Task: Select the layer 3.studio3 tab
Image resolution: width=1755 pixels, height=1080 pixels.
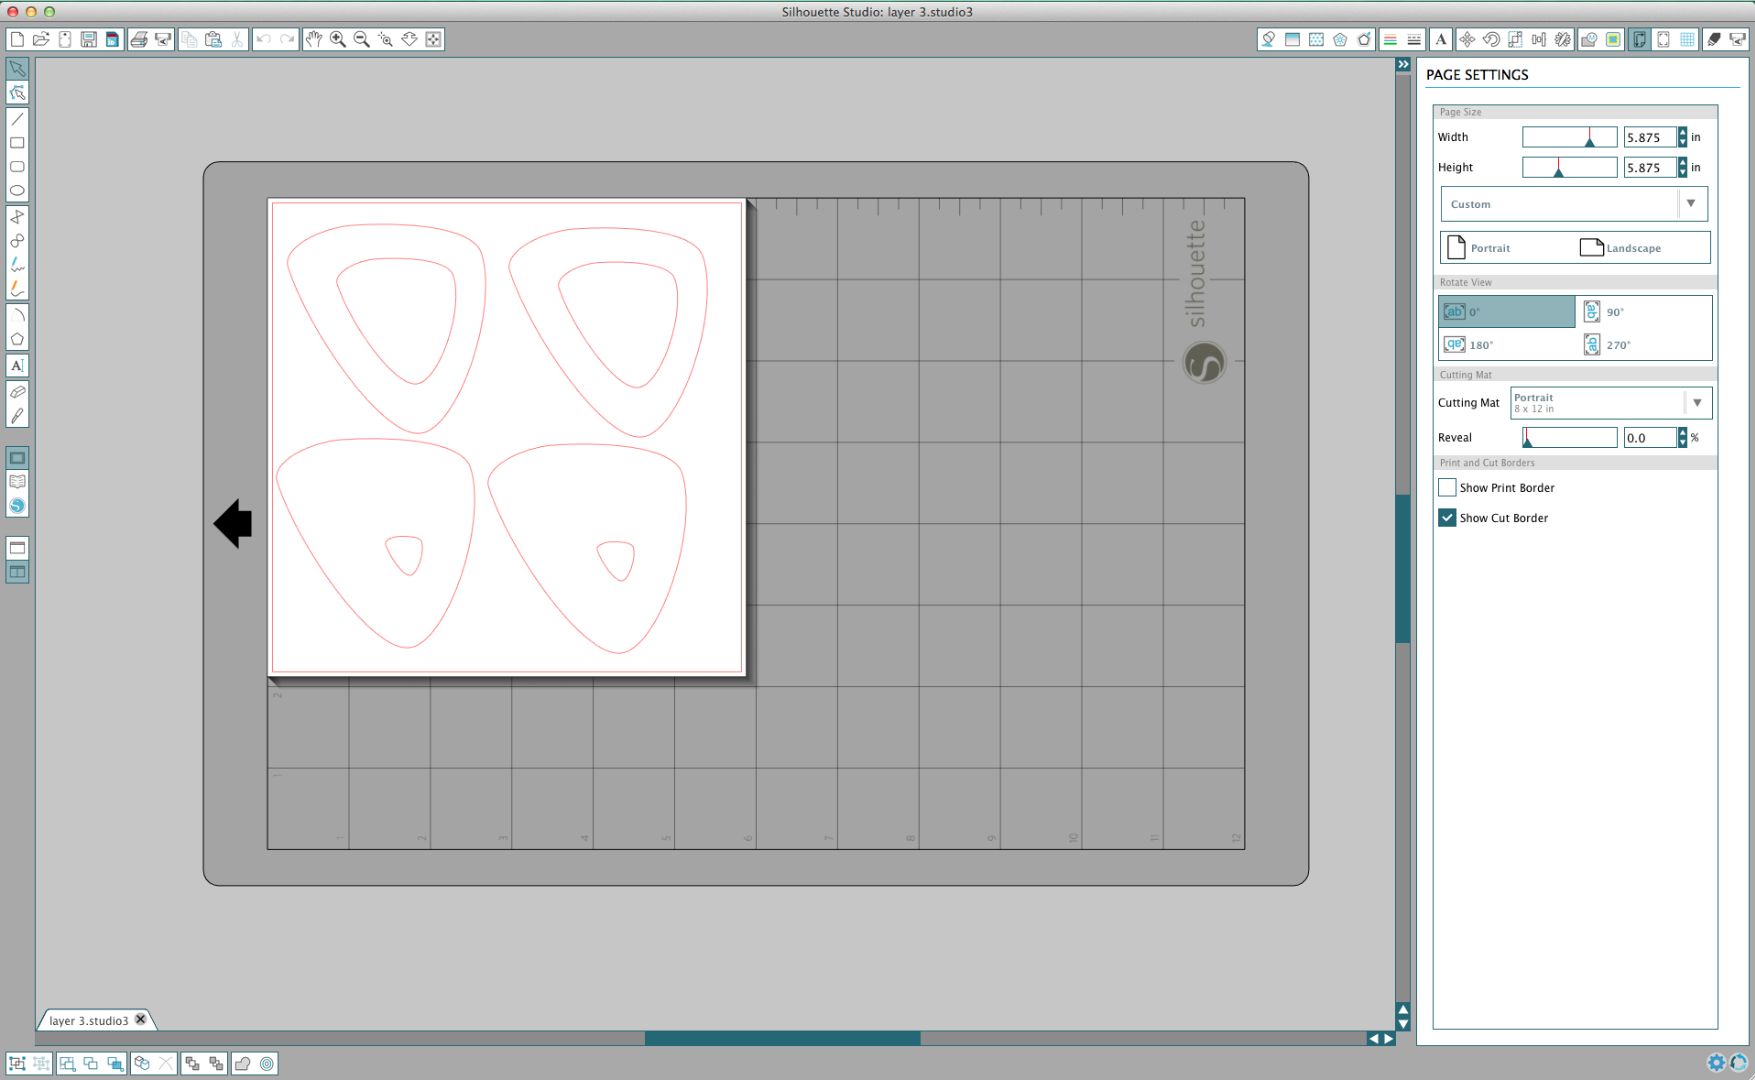Action: 88,1020
